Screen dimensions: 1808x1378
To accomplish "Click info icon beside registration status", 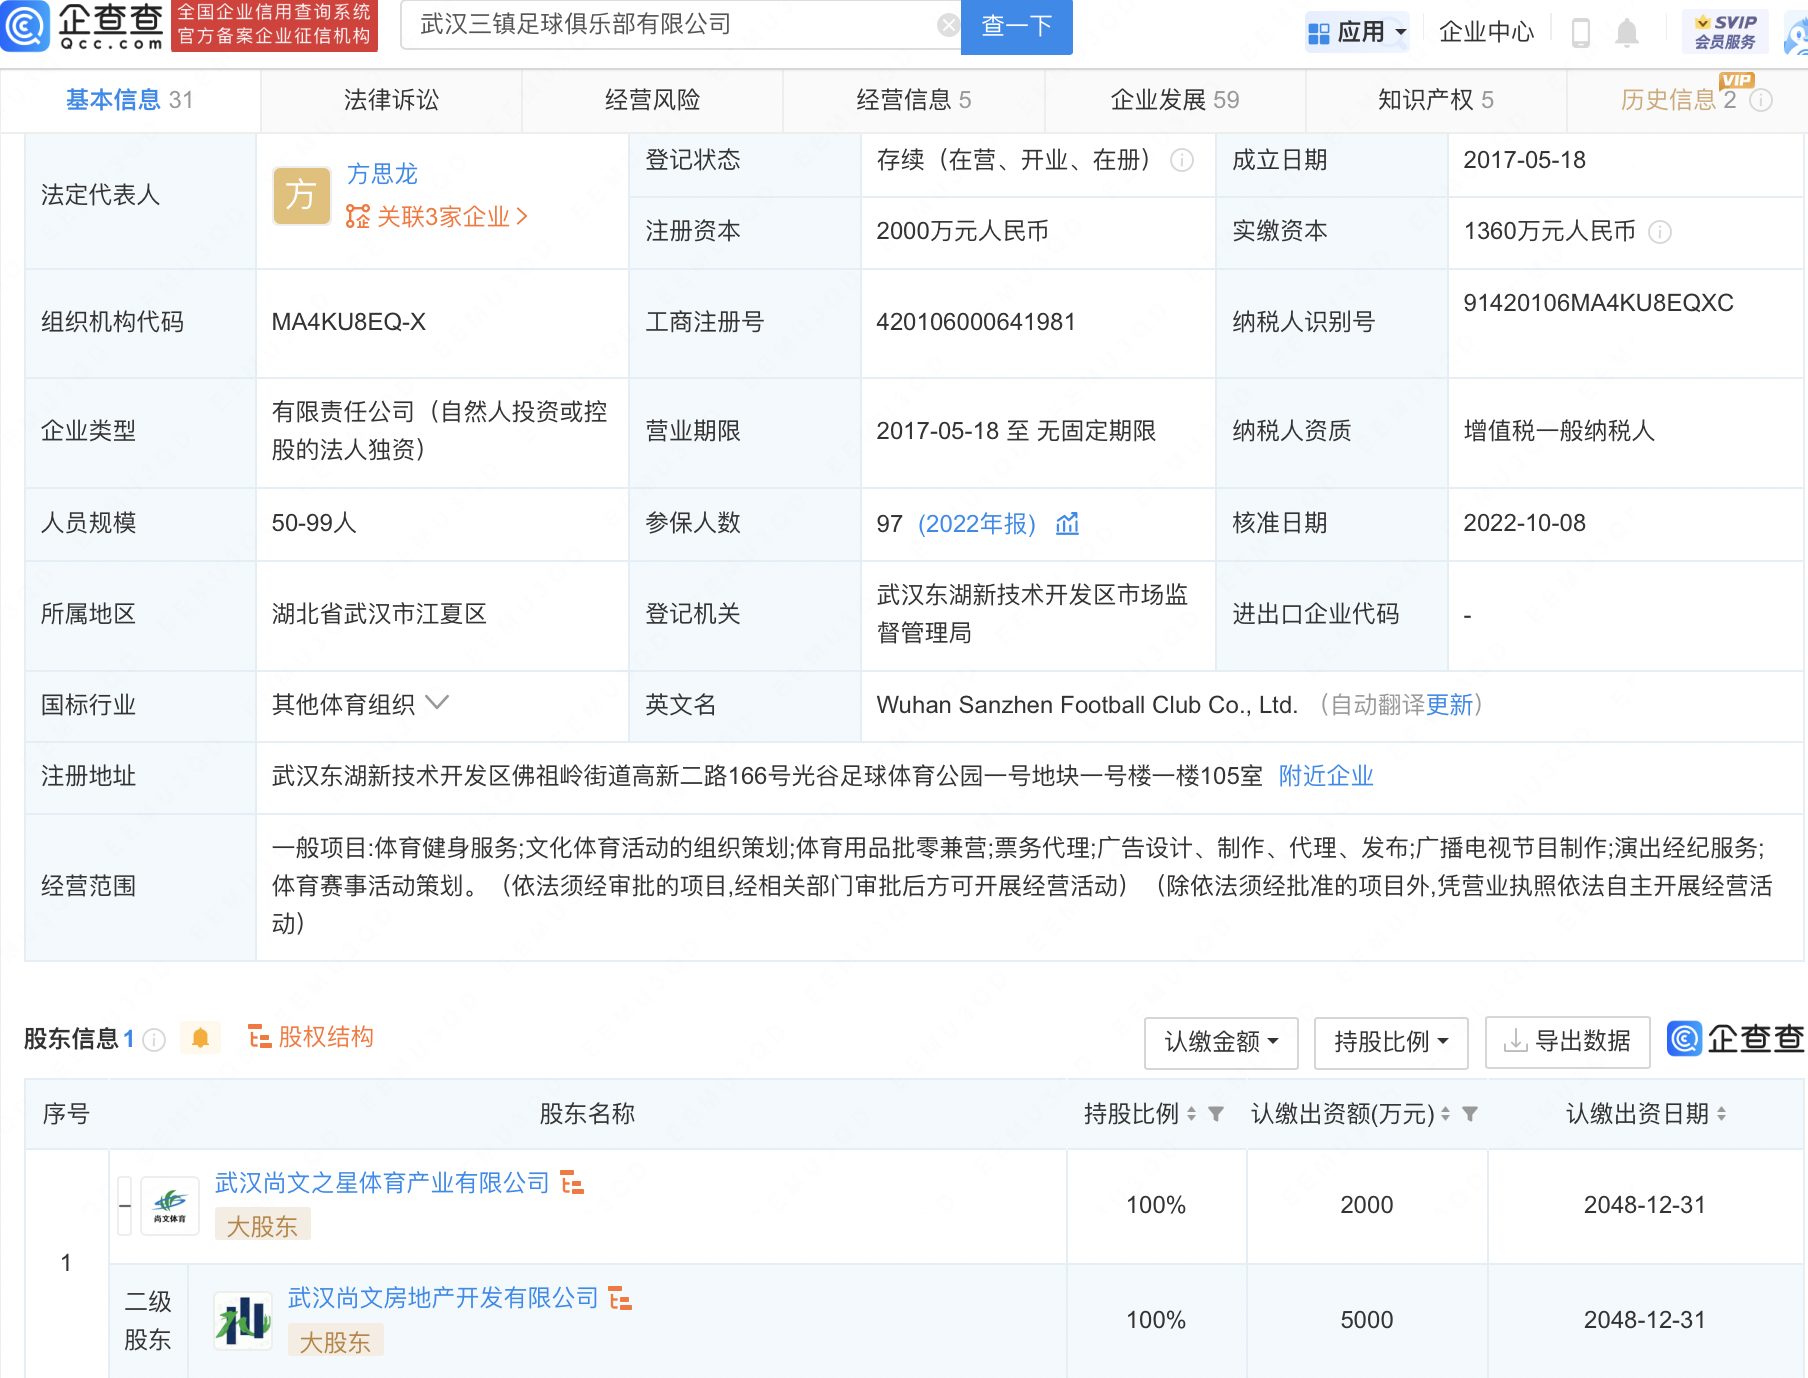I will point(1182,160).
